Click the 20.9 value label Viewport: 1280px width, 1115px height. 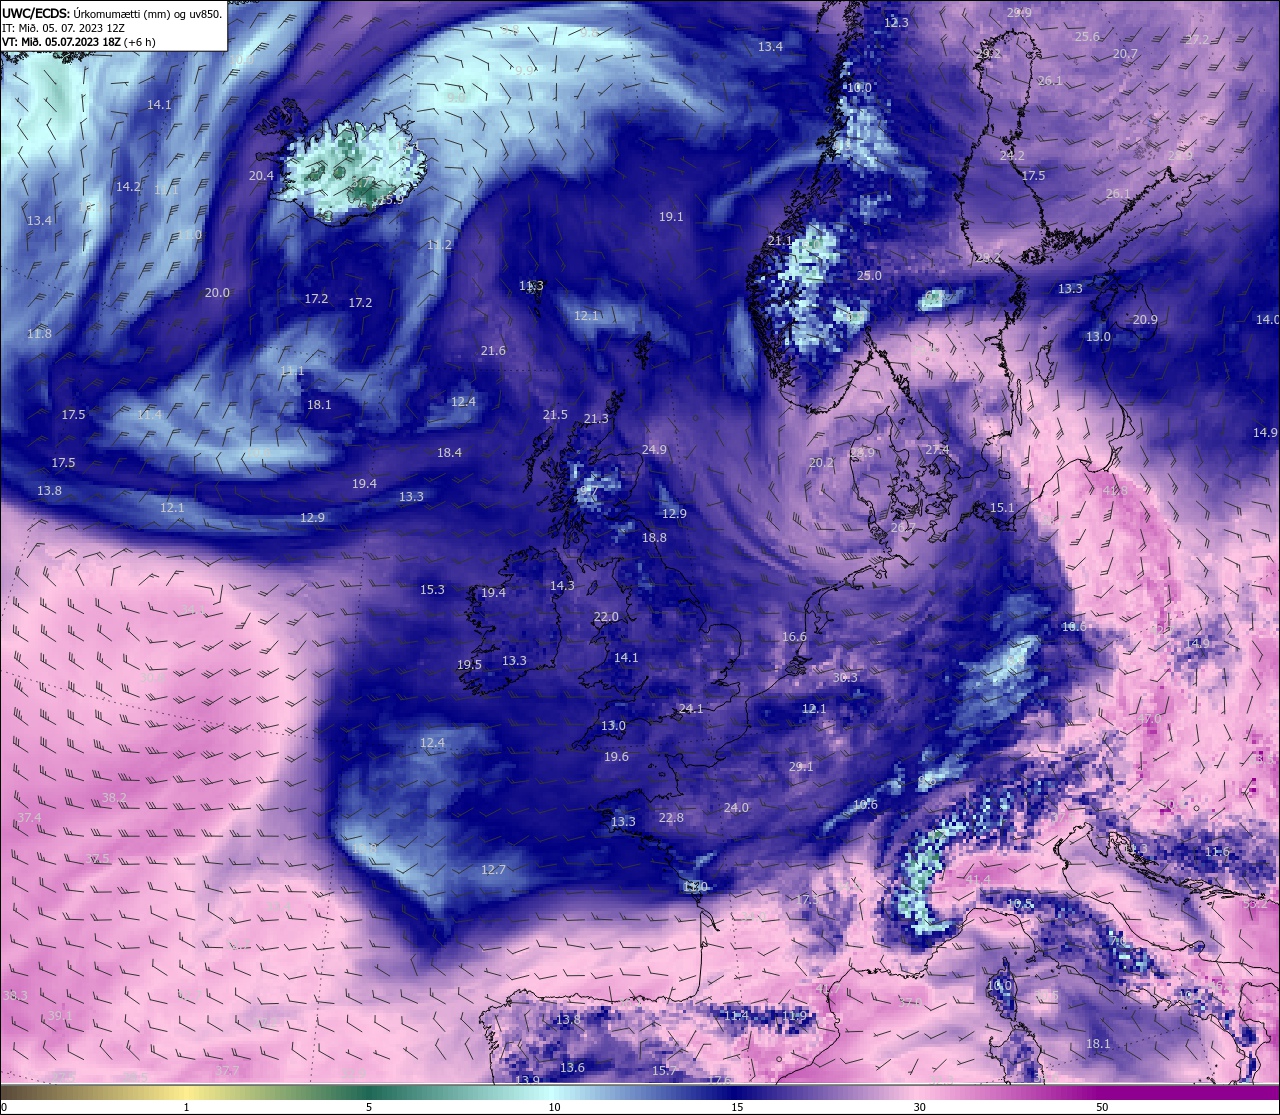pos(1145,320)
